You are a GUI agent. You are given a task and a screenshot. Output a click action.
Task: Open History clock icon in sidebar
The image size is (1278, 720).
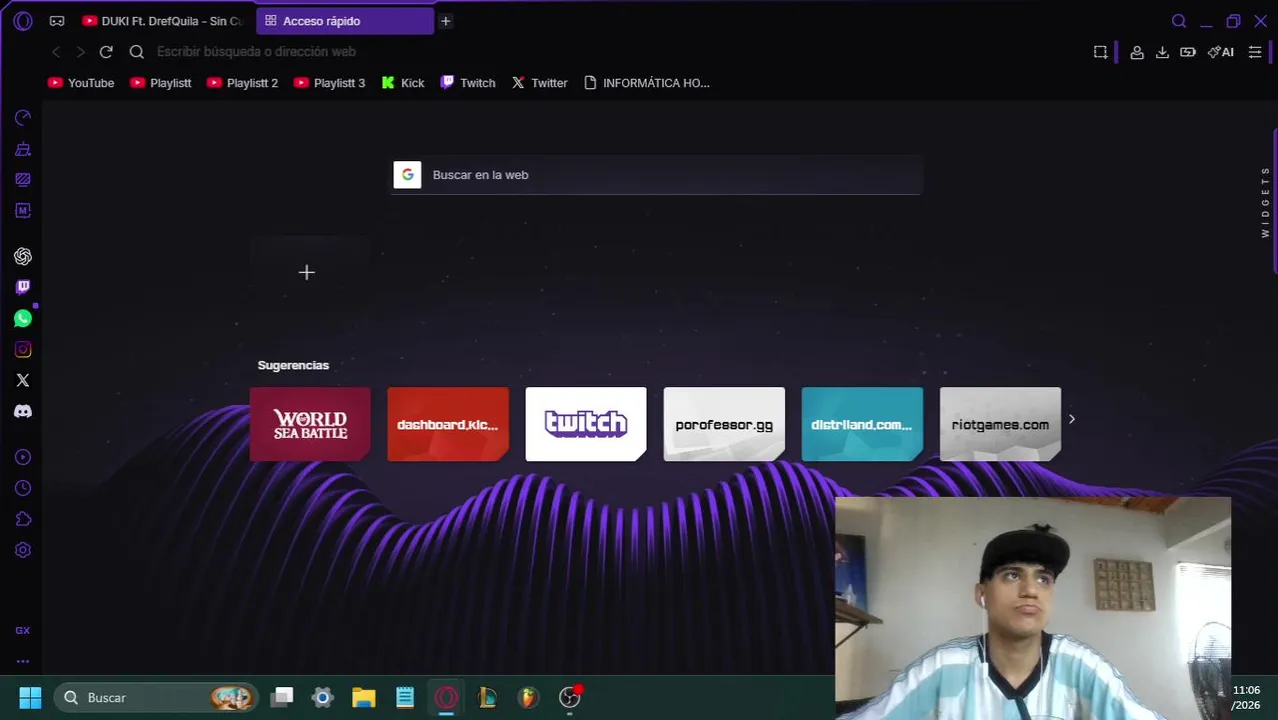(23, 488)
